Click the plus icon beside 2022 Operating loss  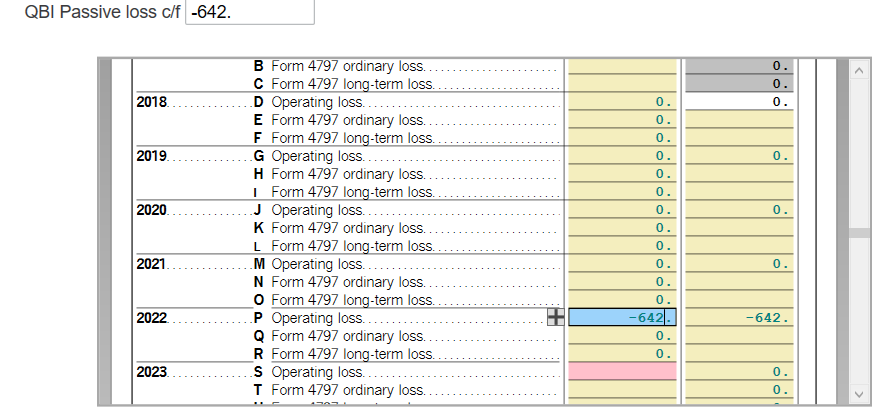(557, 317)
